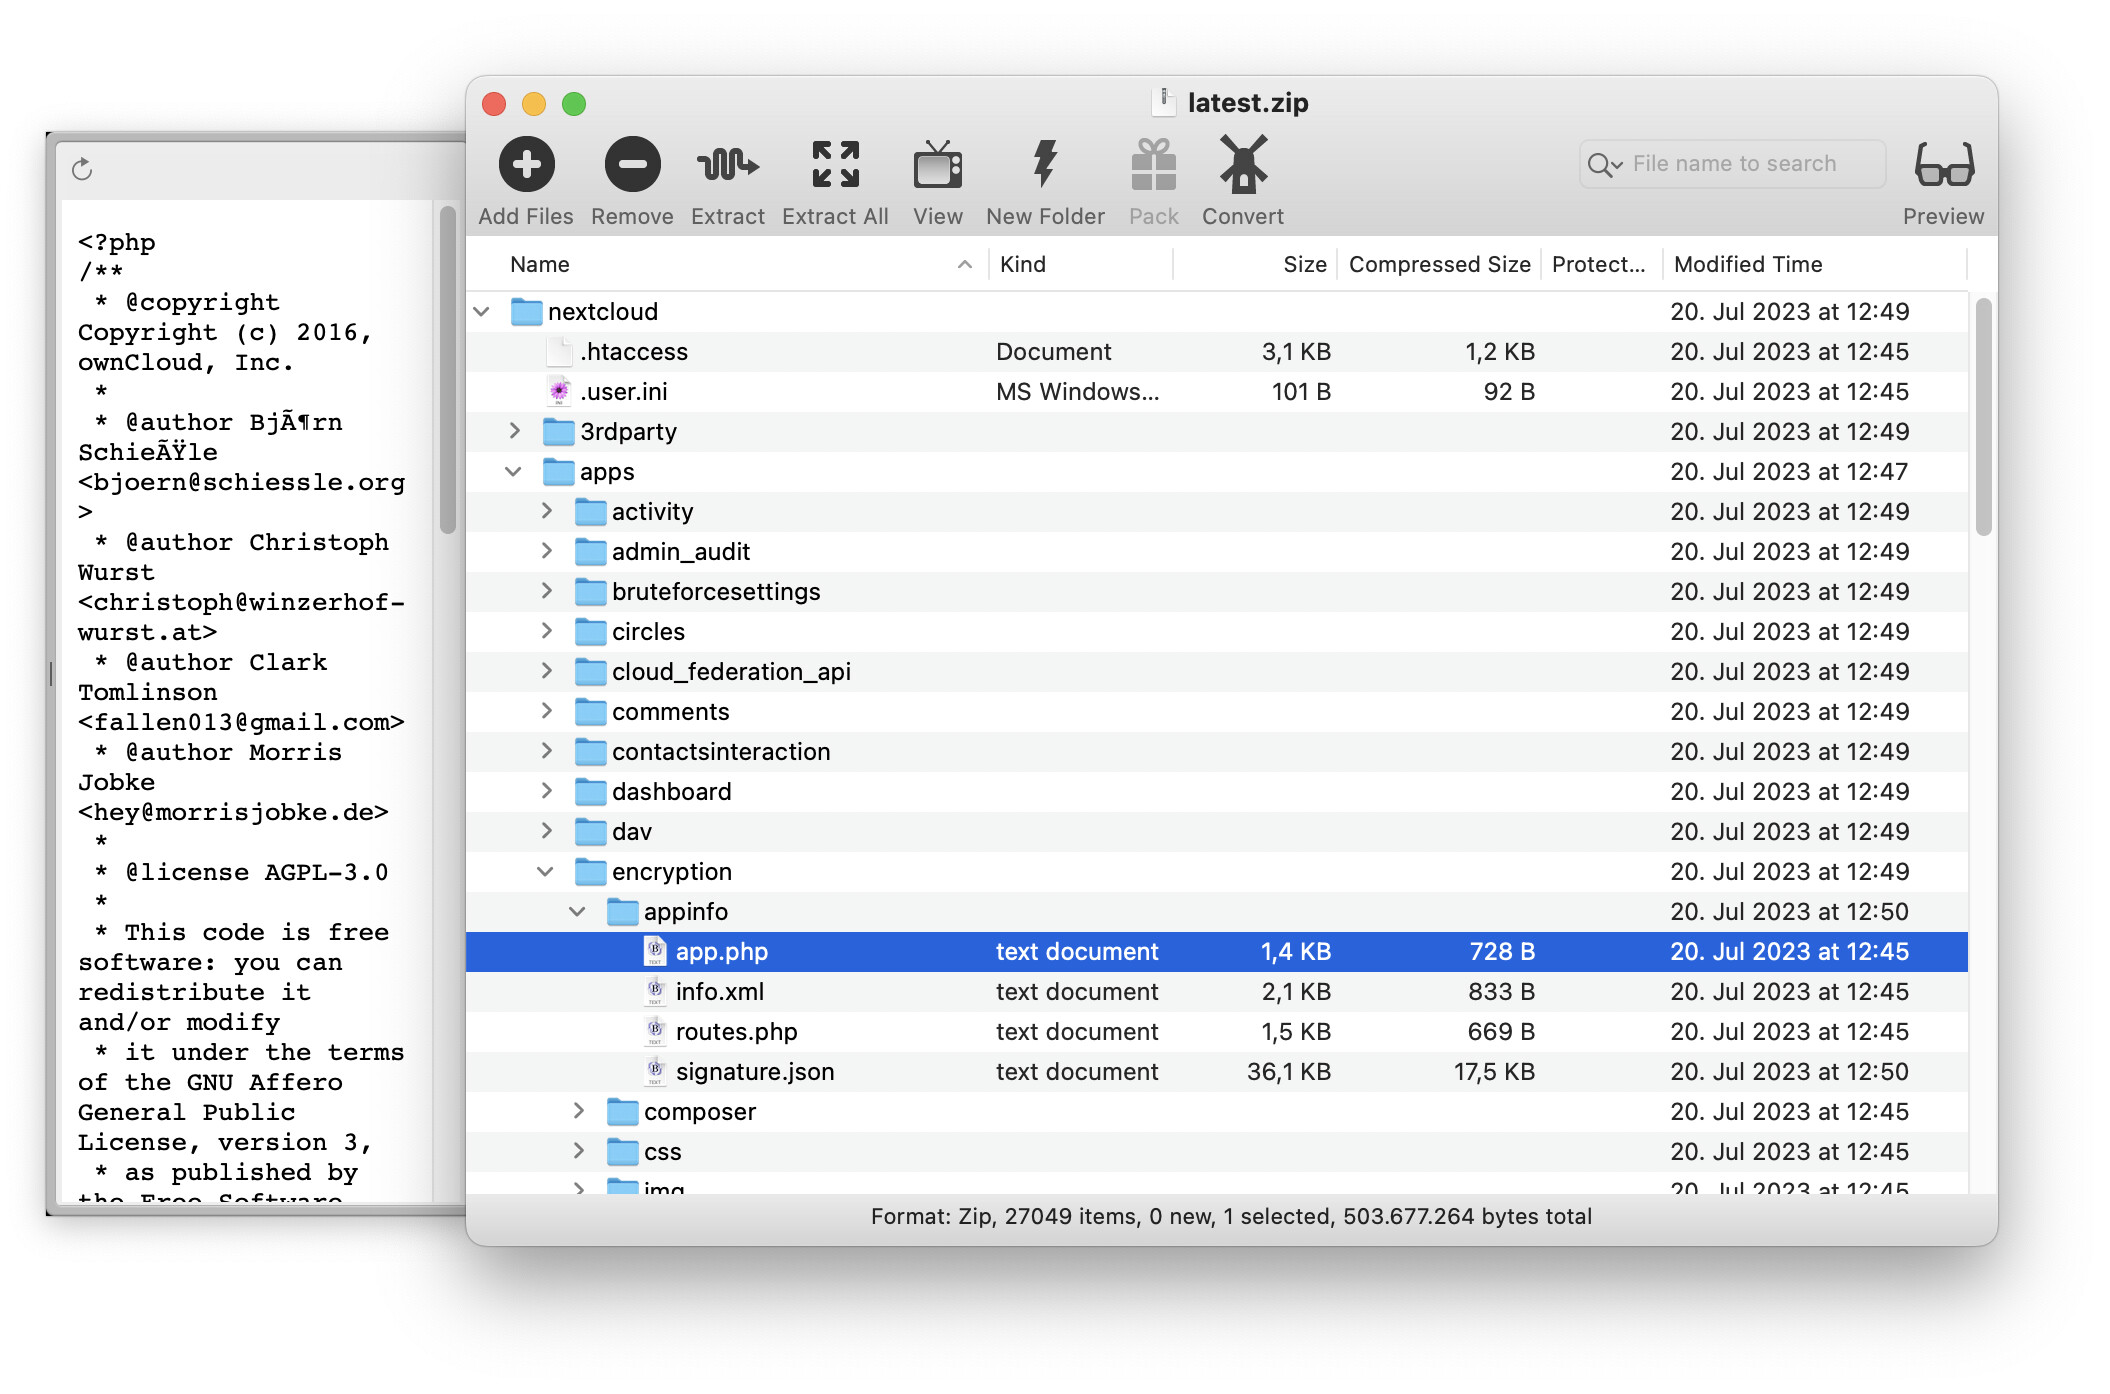Image resolution: width=2110 pixels, height=1394 pixels.
Task: Sort by the Name column header
Action: (x=540, y=264)
